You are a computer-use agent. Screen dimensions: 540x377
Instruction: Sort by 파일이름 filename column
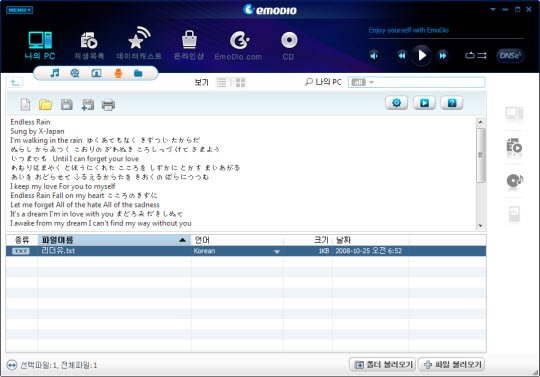(x=114, y=240)
